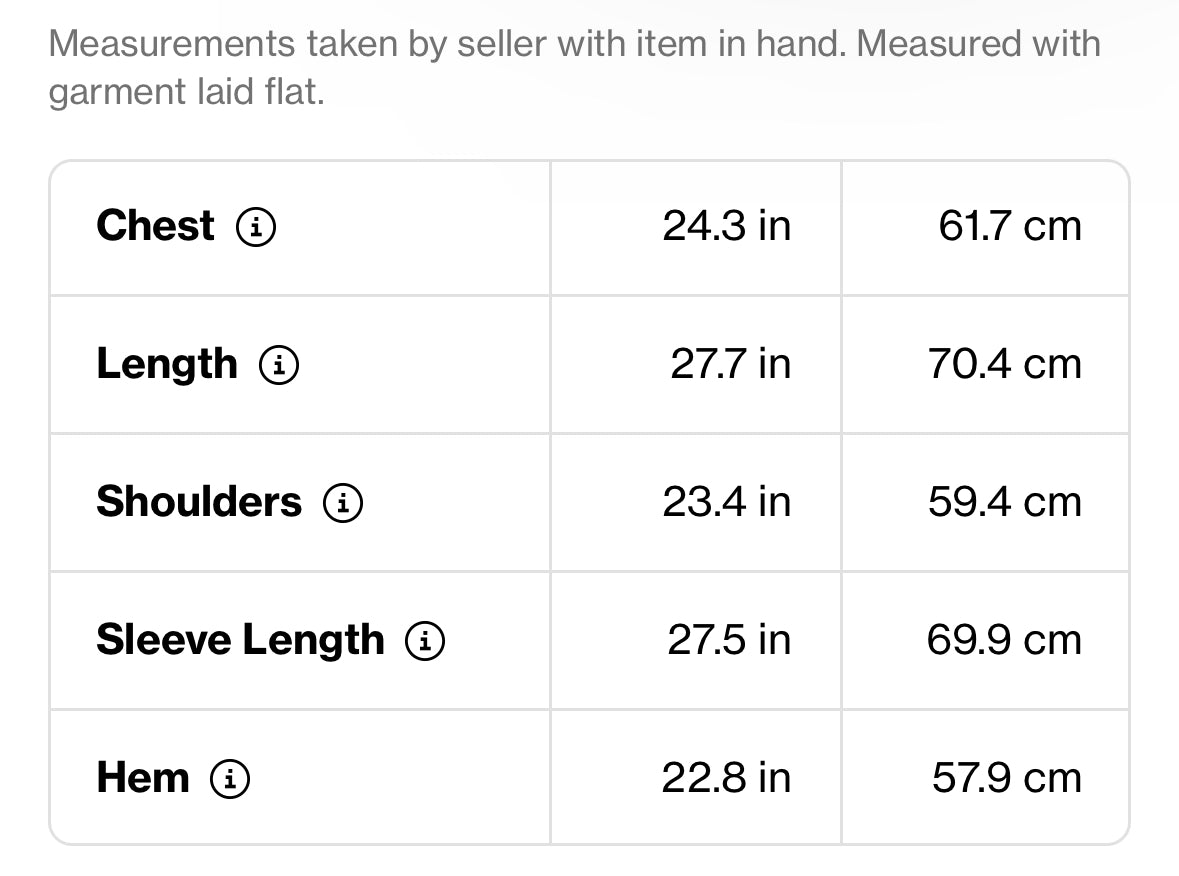Select the Chest row label
Image resolution: width=1179 pixels, height=876 pixels.
[x=155, y=226]
